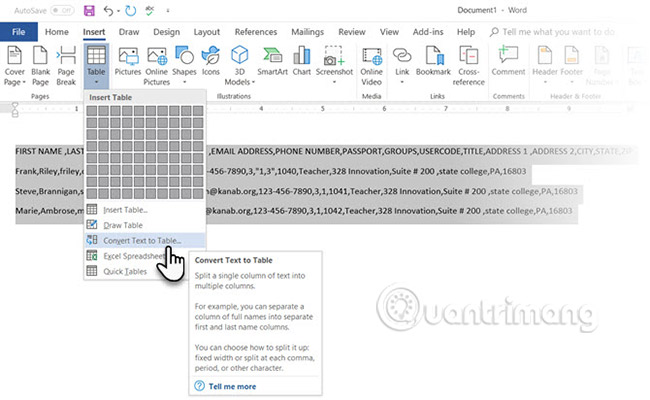
Task: Insert a Blank Page
Action: pyautogui.click(x=40, y=65)
